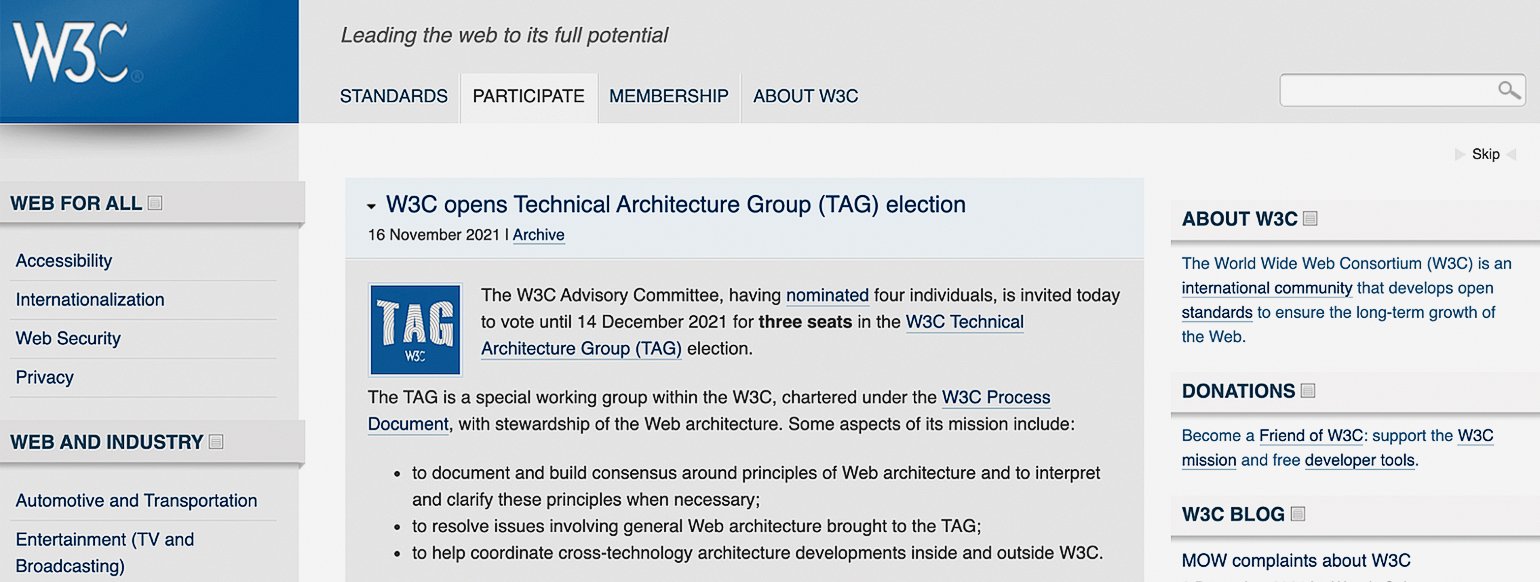Click the left Skip arrow icon

1460,154
